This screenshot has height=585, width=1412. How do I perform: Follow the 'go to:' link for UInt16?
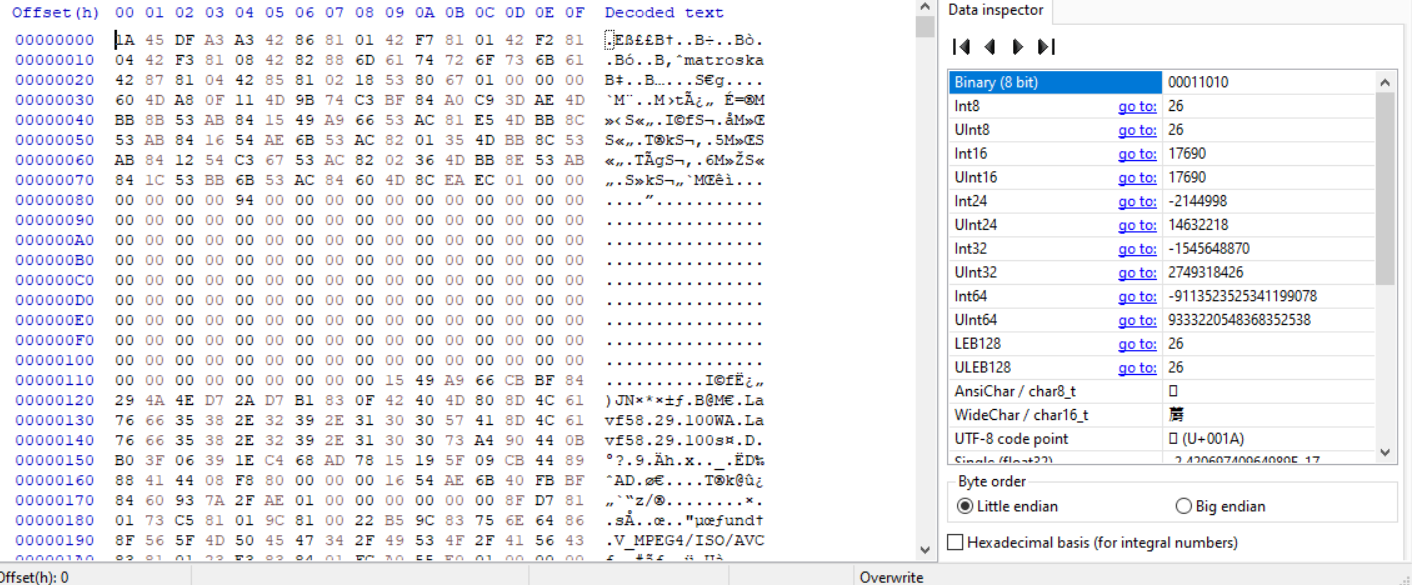(x=1136, y=178)
